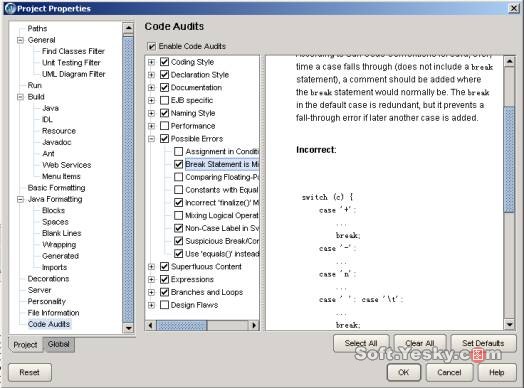Open the Javadoc build settings
The height and width of the screenshot is (388, 524).
coord(56,142)
